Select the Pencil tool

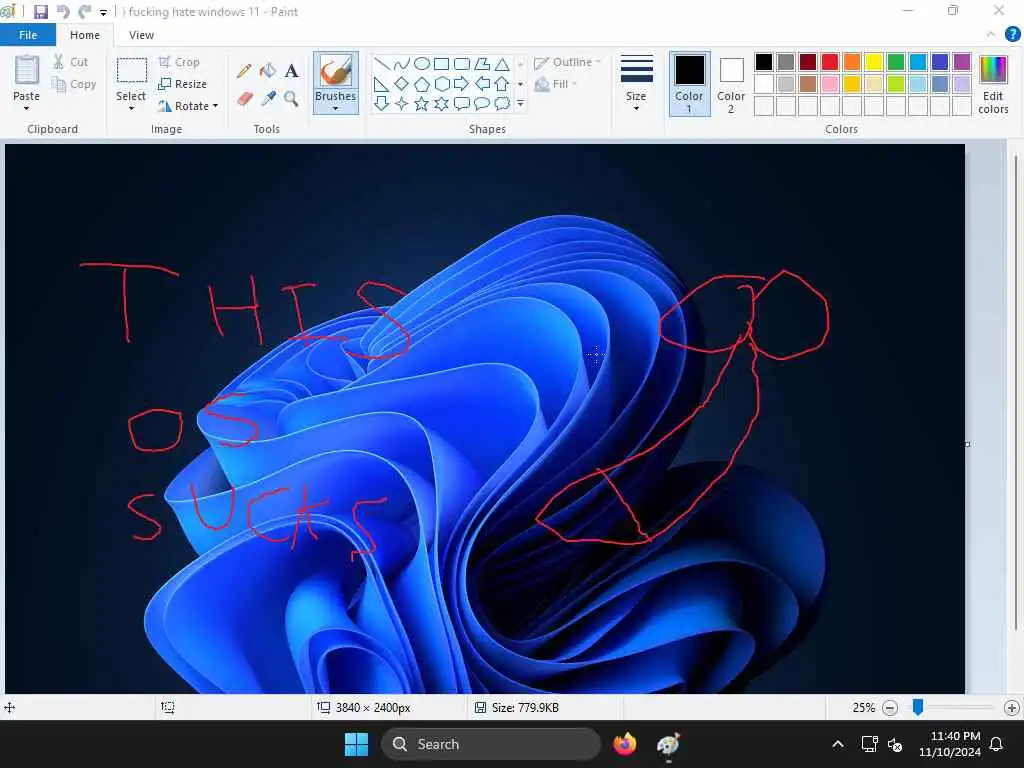(244, 71)
